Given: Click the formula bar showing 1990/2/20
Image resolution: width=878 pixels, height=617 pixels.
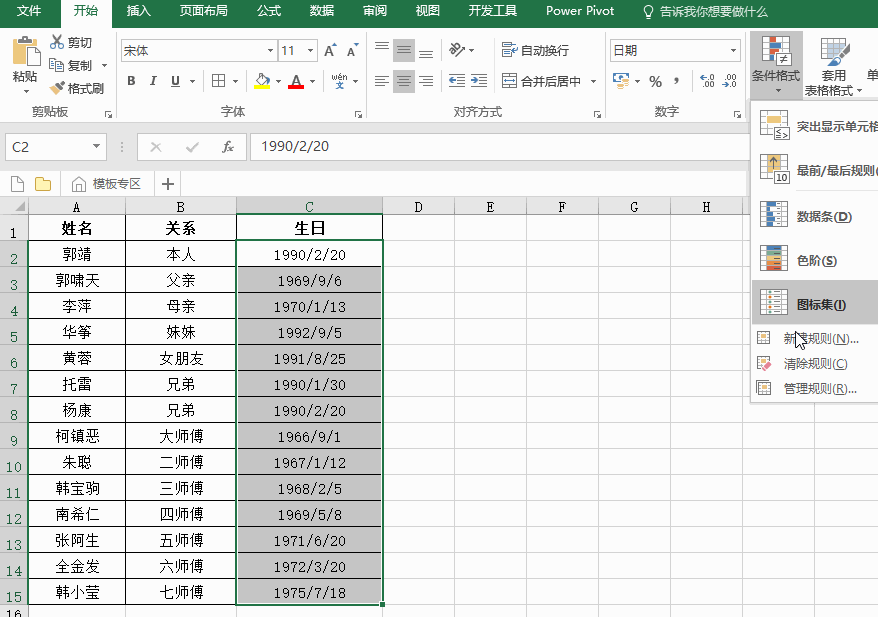Looking at the screenshot, I should point(498,147).
